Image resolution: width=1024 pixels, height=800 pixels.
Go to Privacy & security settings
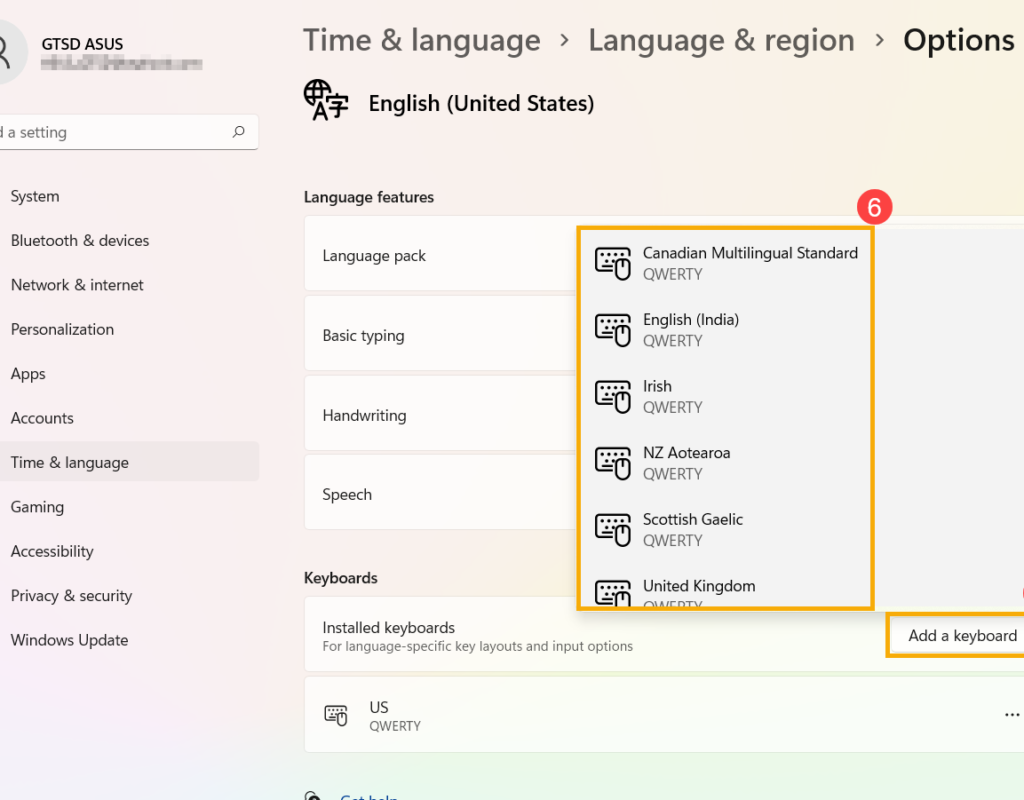(x=71, y=596)
